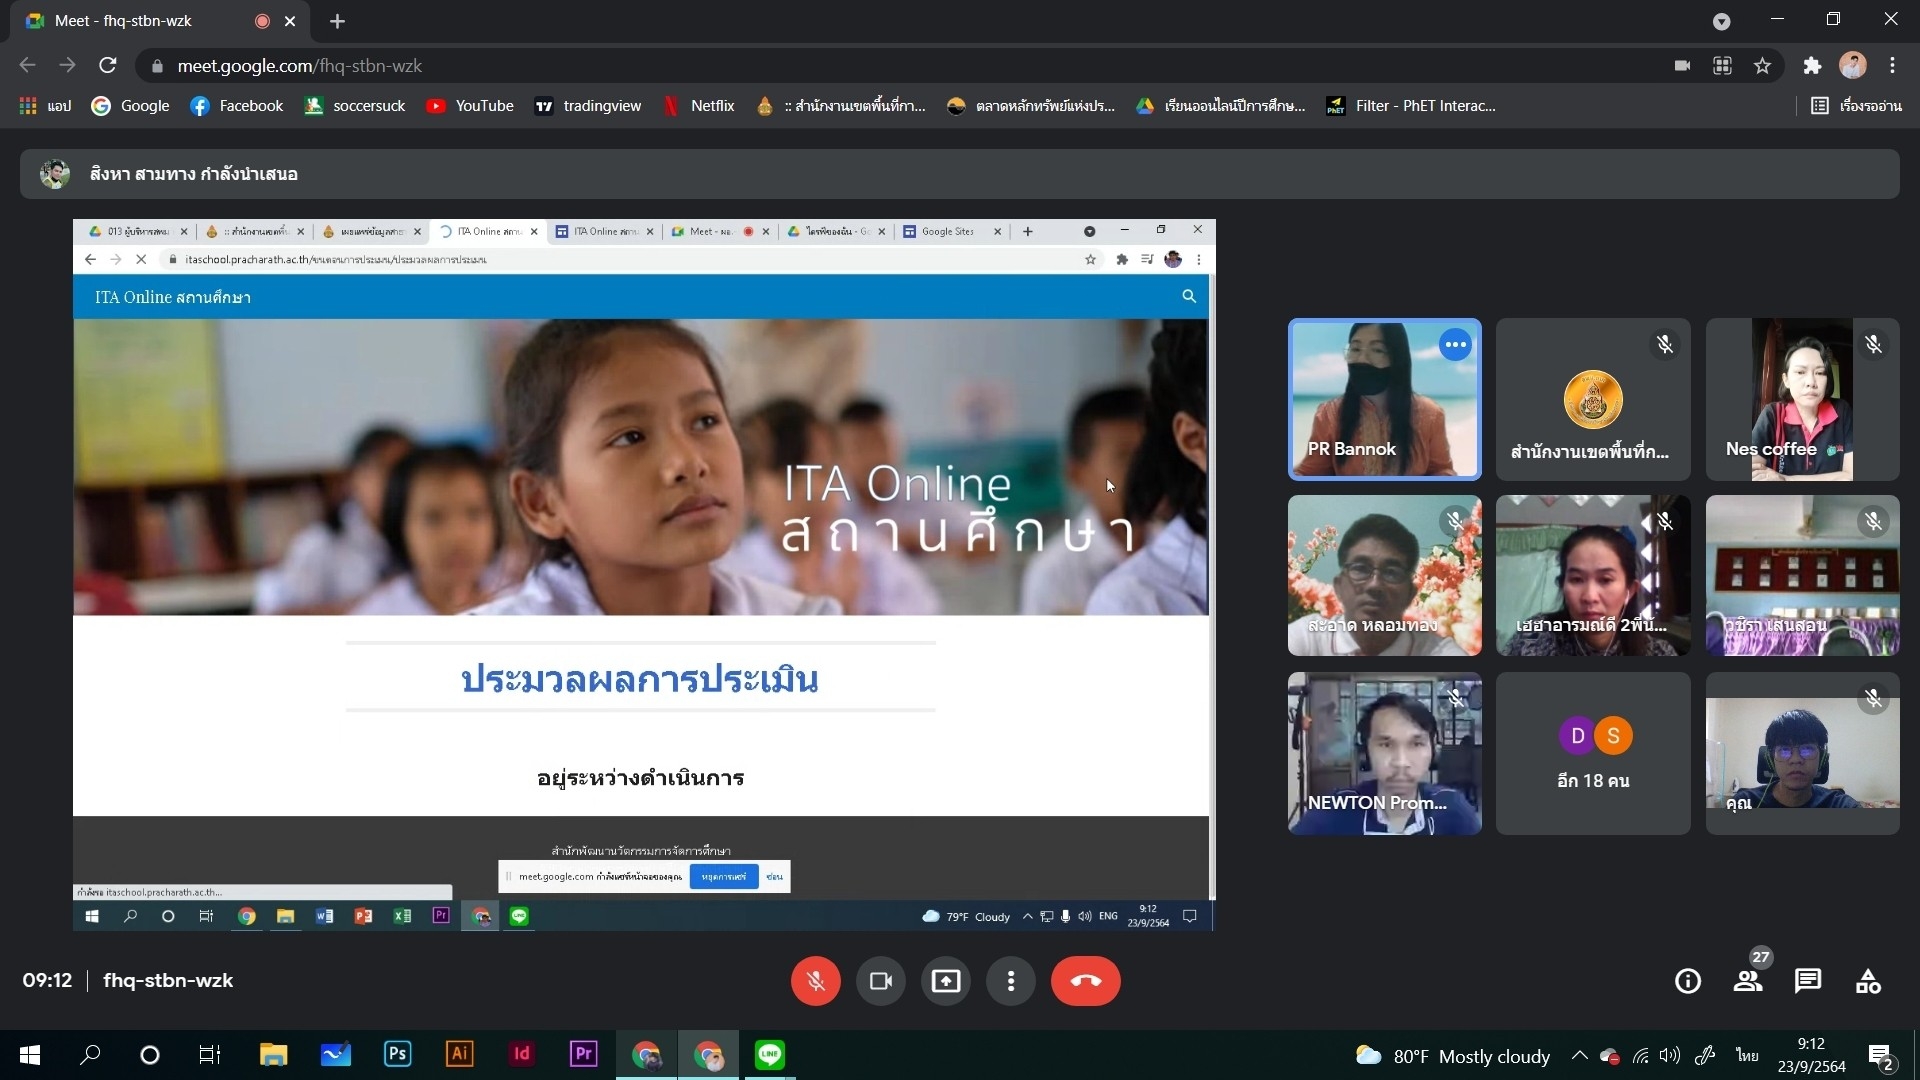Open the Netflix bookmark
This screenshot has height=1080, width=1920.
pos(699,106)
